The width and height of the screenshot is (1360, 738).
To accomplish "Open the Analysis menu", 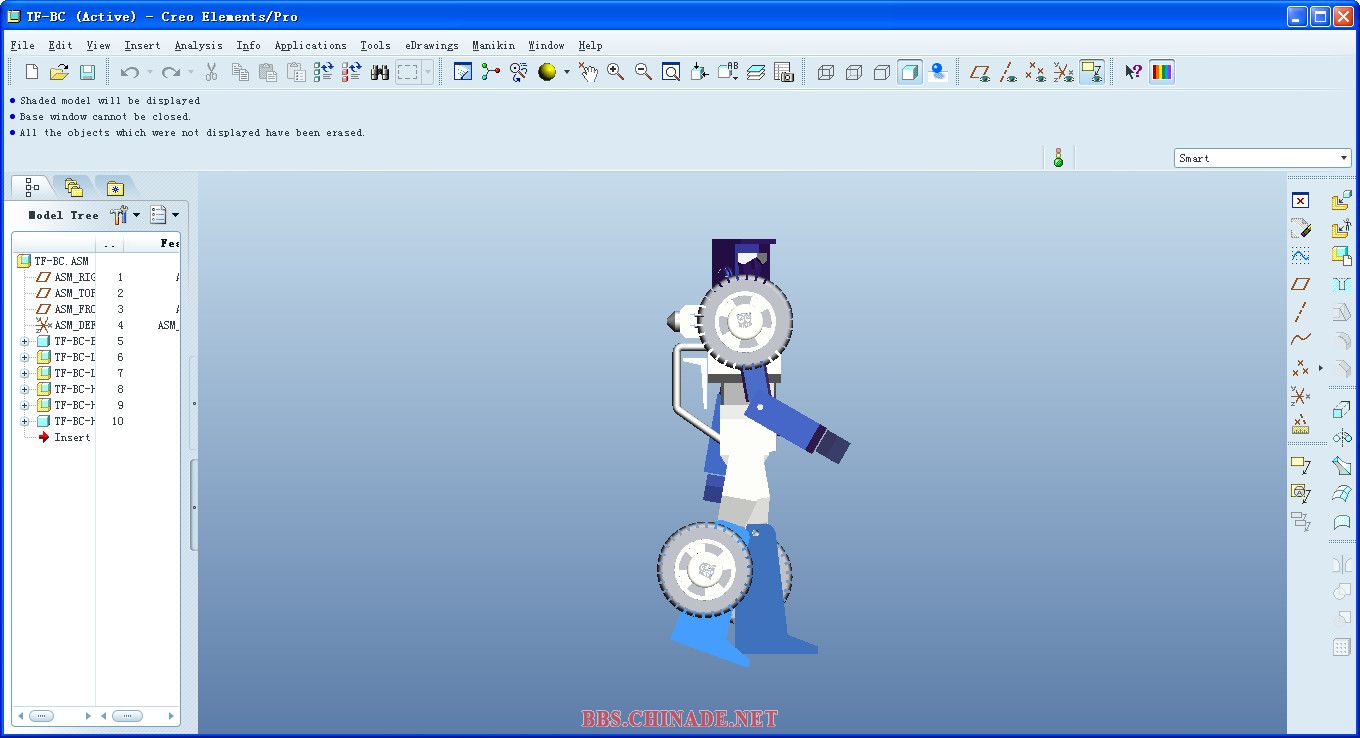I will pos(198,45).
